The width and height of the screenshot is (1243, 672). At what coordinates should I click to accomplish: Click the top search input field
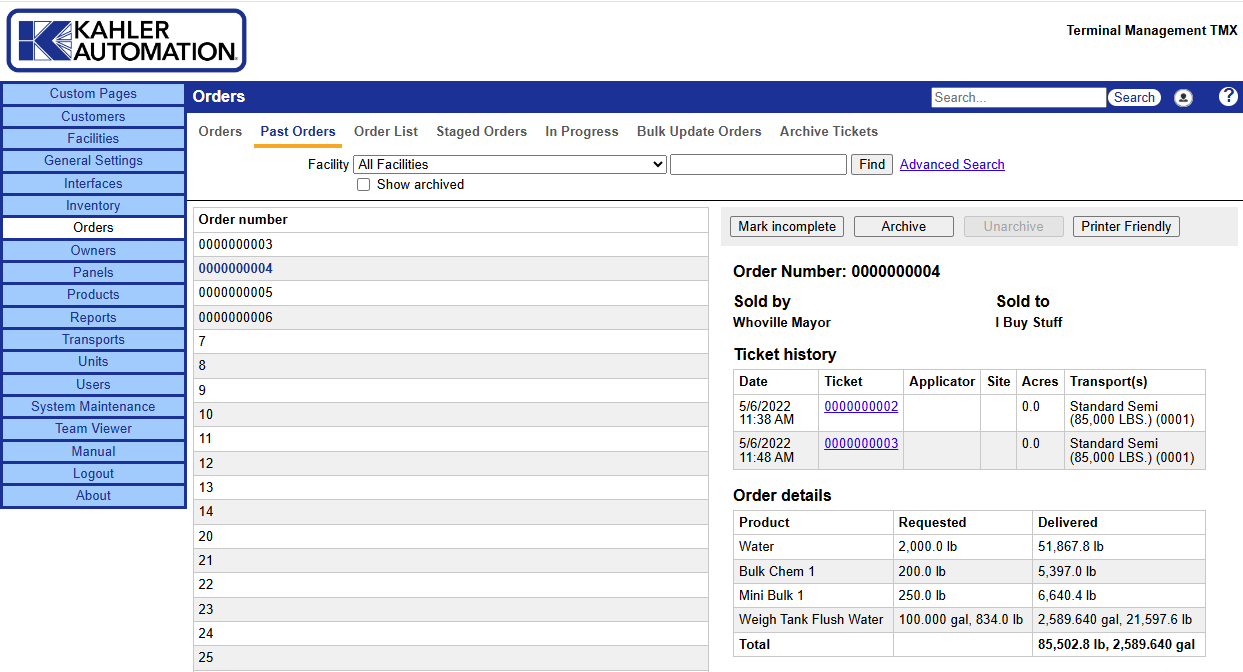[x=1018, y=97]
